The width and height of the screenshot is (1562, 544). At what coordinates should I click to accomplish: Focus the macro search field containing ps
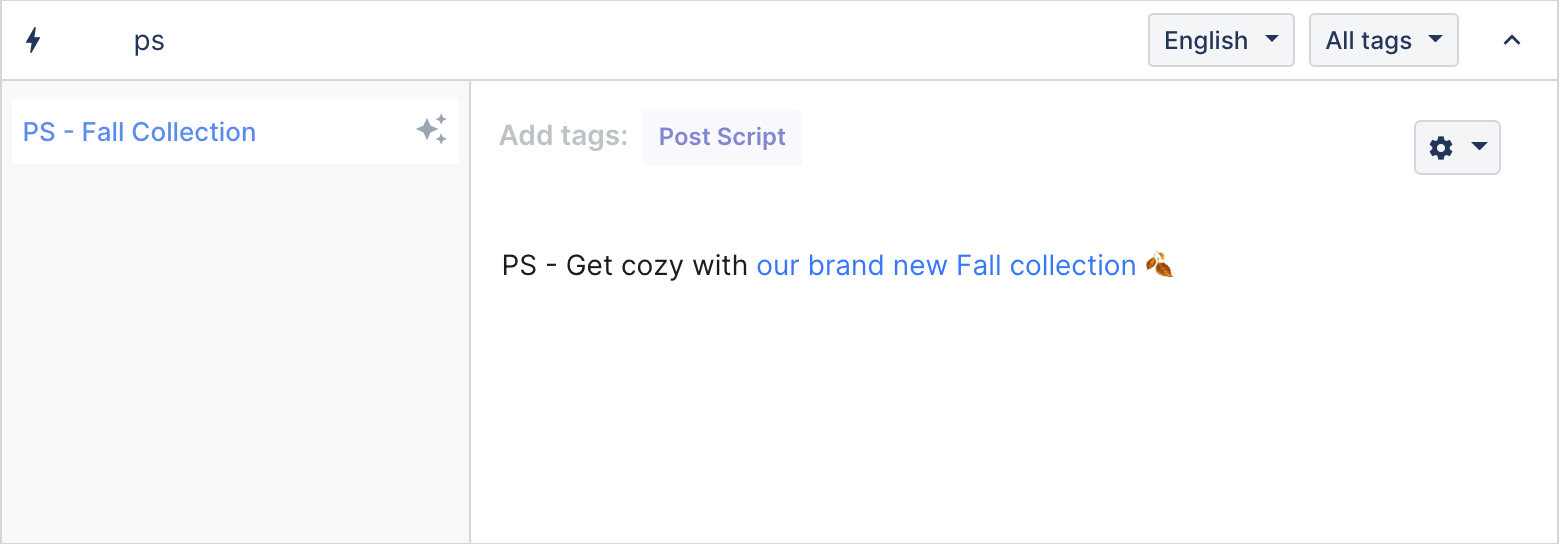click(x=600, y=41)
